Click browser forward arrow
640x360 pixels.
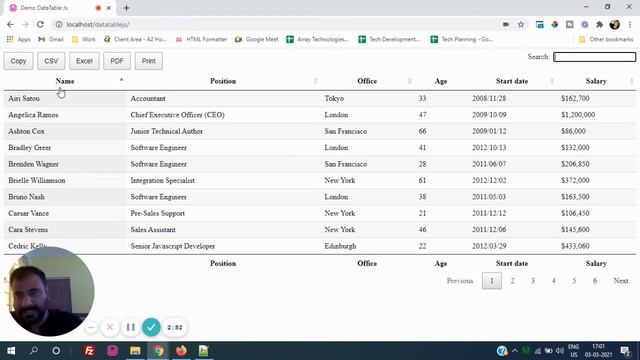25,24
